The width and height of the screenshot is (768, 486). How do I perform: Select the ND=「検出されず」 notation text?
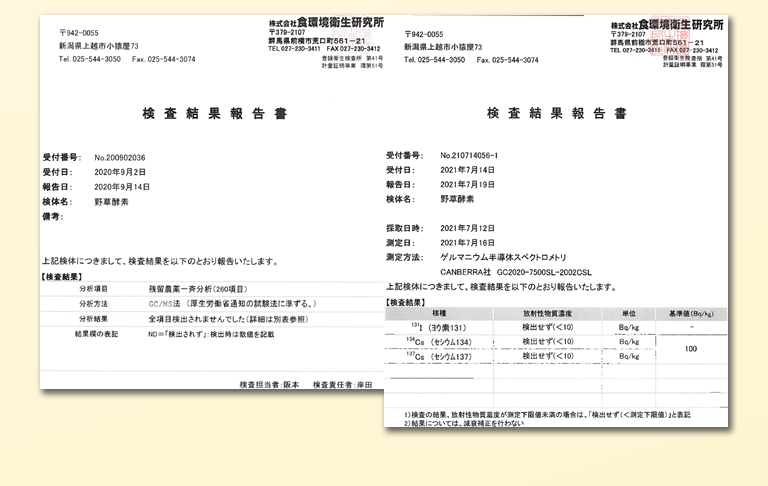[211, 335]
